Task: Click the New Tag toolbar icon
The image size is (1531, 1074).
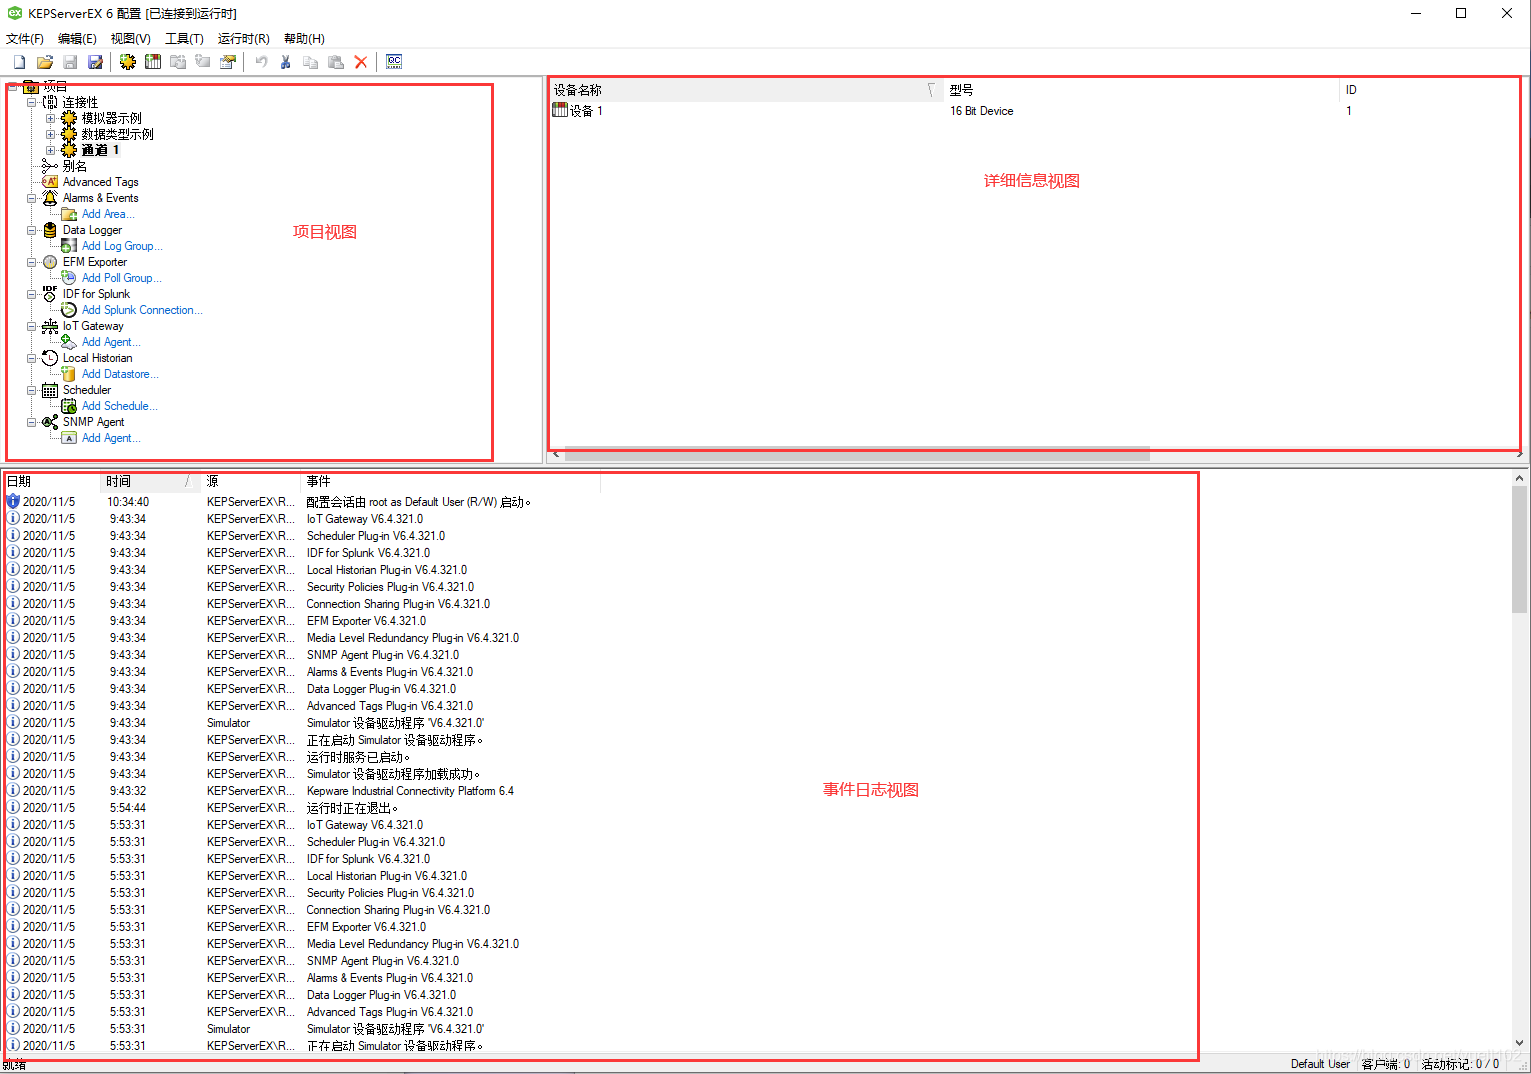Action: coord(203,62)
